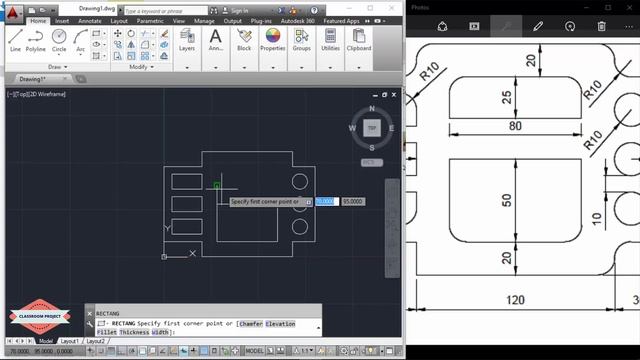Toggle Snap mode in status bar

(101, 351)
